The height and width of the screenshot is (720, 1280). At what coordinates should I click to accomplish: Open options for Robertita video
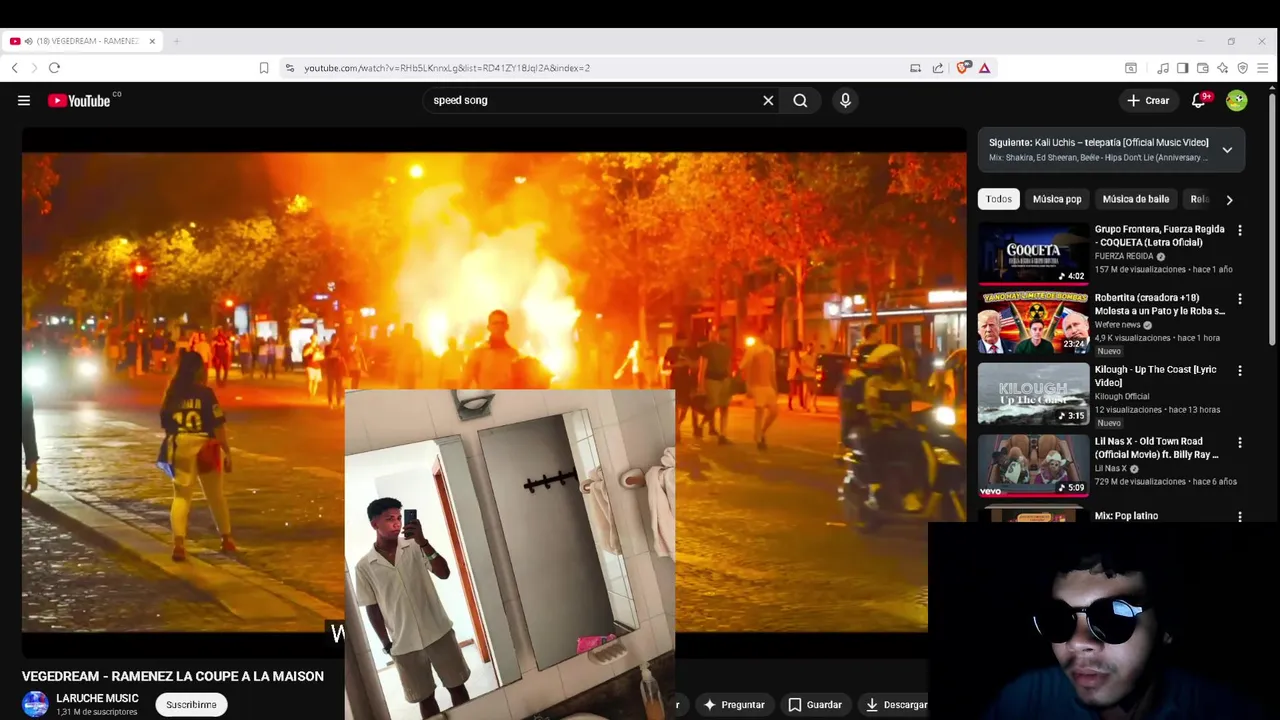(1240, 298)
